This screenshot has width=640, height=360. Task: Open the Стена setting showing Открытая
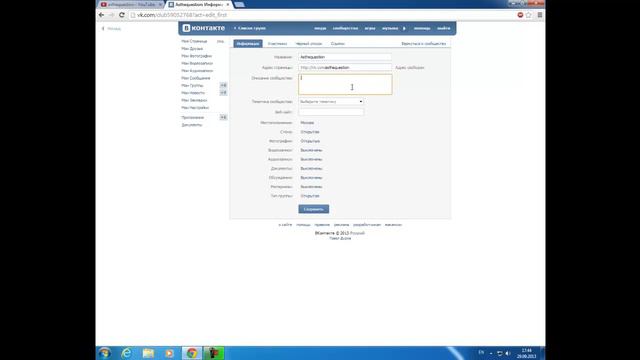coord(310,132)
